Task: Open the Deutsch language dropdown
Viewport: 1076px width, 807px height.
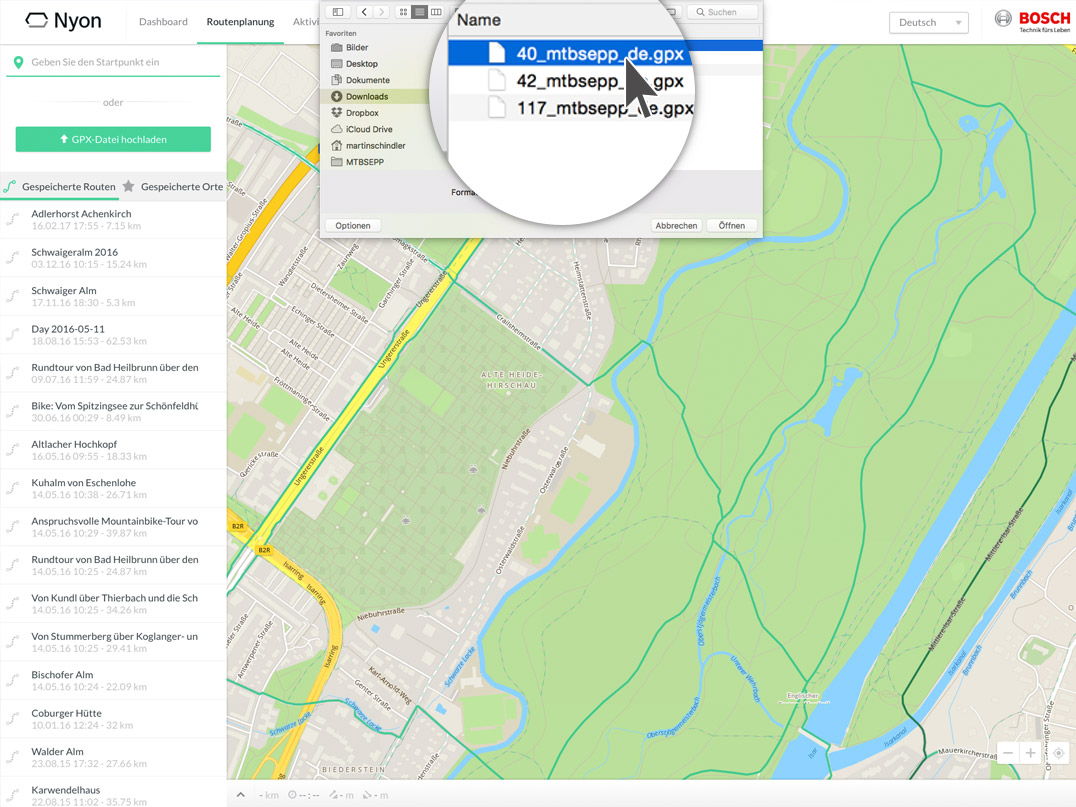Action: click(928, 22)
